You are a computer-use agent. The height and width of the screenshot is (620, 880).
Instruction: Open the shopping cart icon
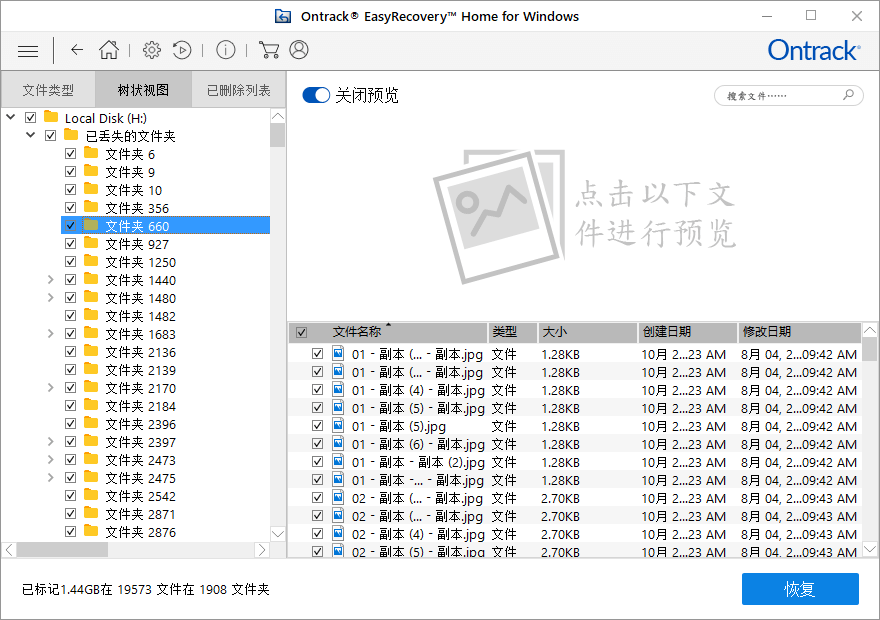pos(269,50)
